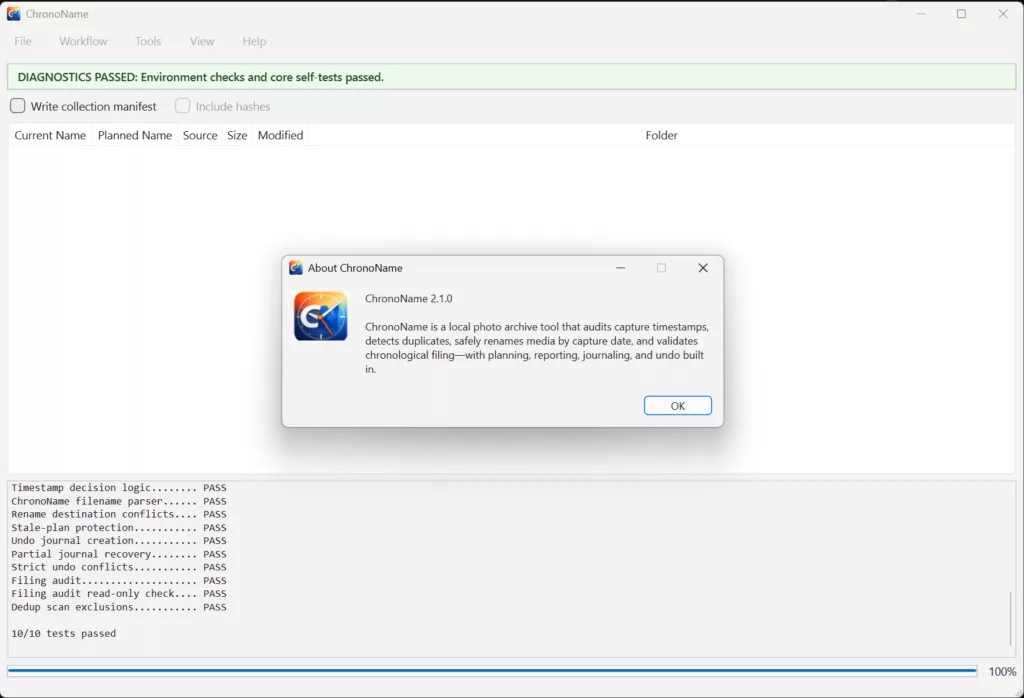Sort by the Folder column header
The image size is (1024, 698).
[x=662, y=135]
